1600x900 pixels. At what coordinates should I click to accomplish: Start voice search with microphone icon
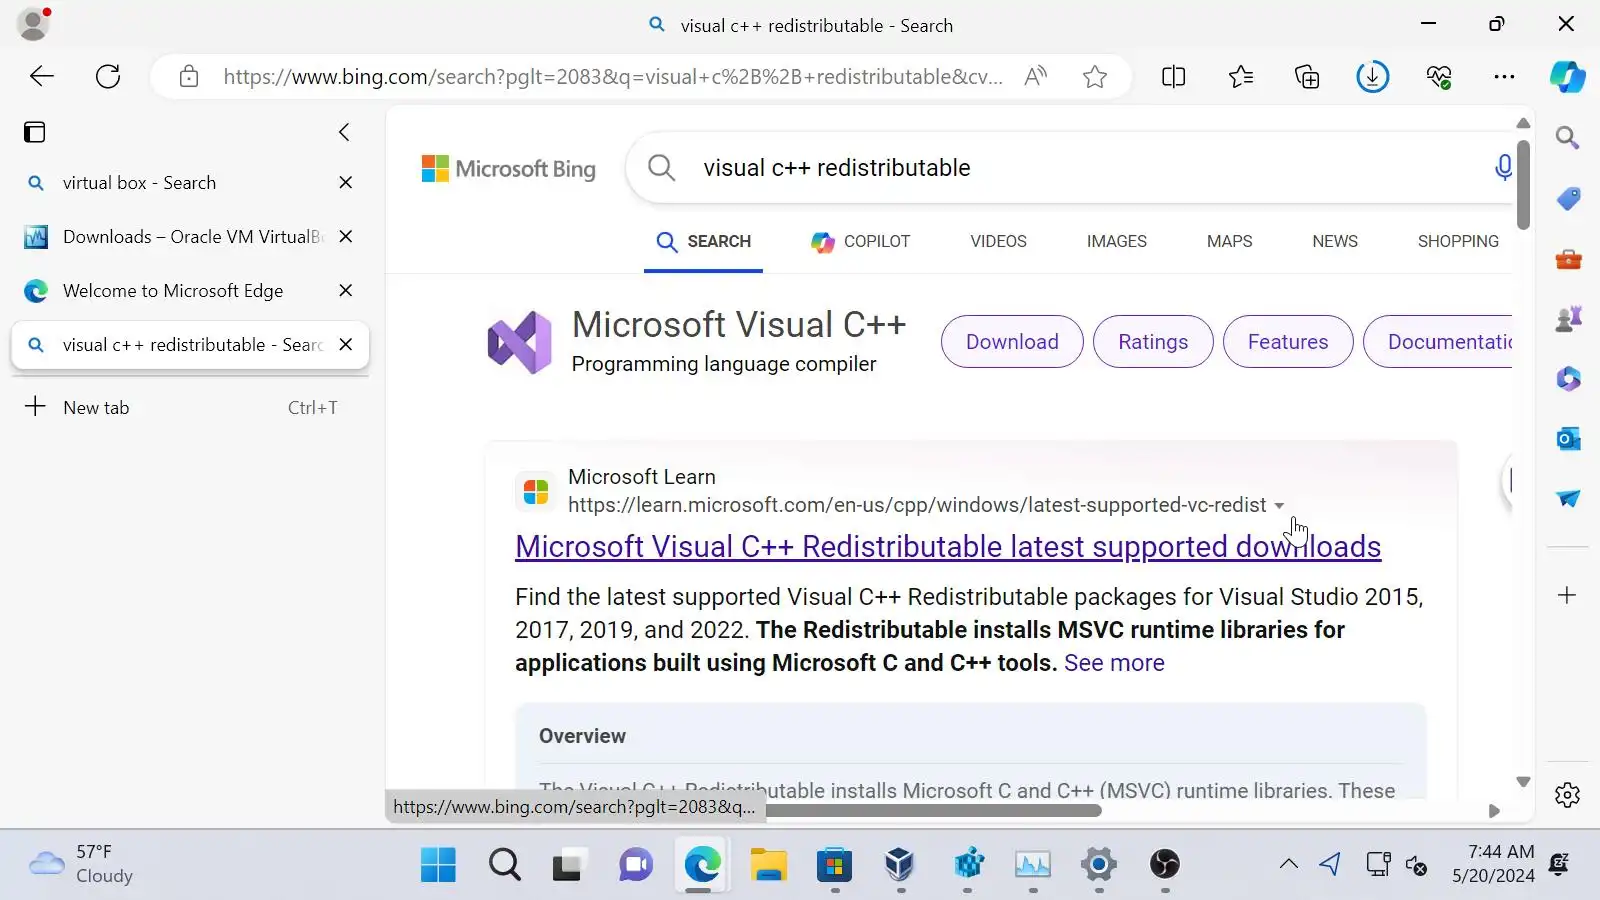coord(1502,168)
